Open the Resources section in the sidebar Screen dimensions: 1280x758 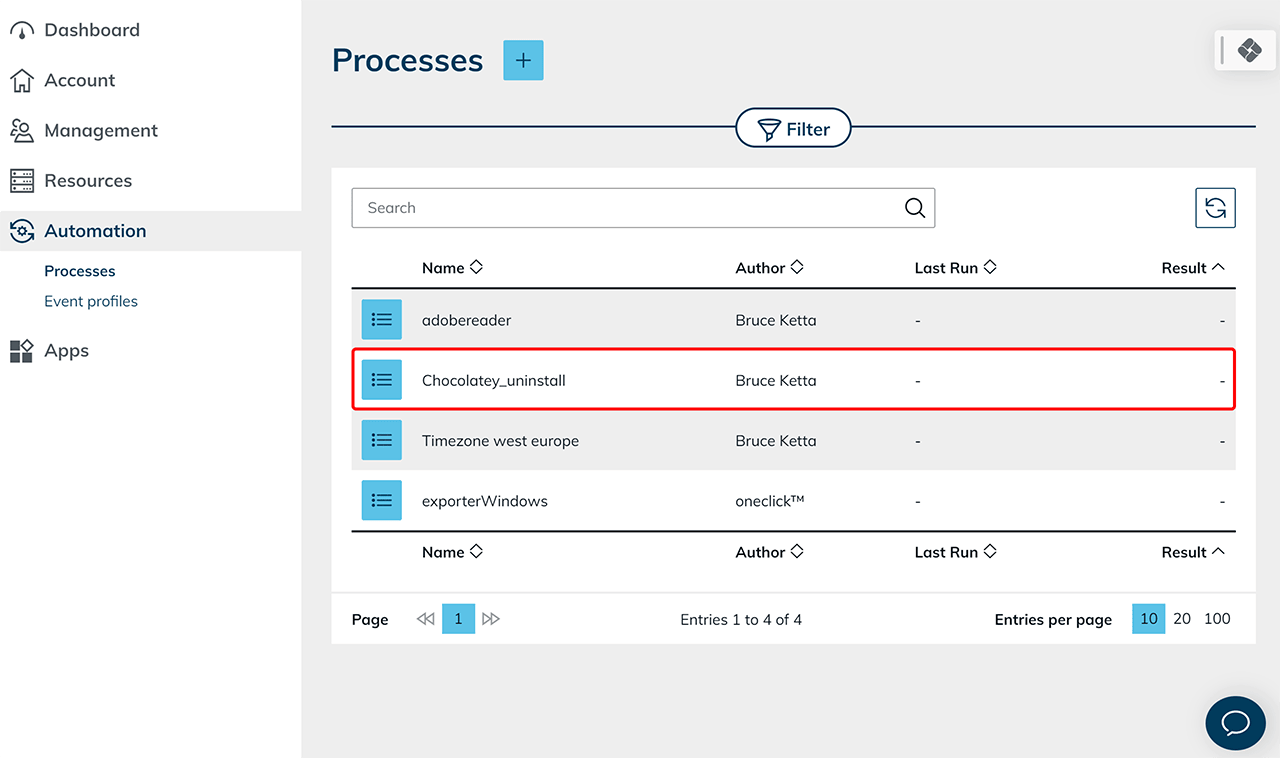[88, 181]
